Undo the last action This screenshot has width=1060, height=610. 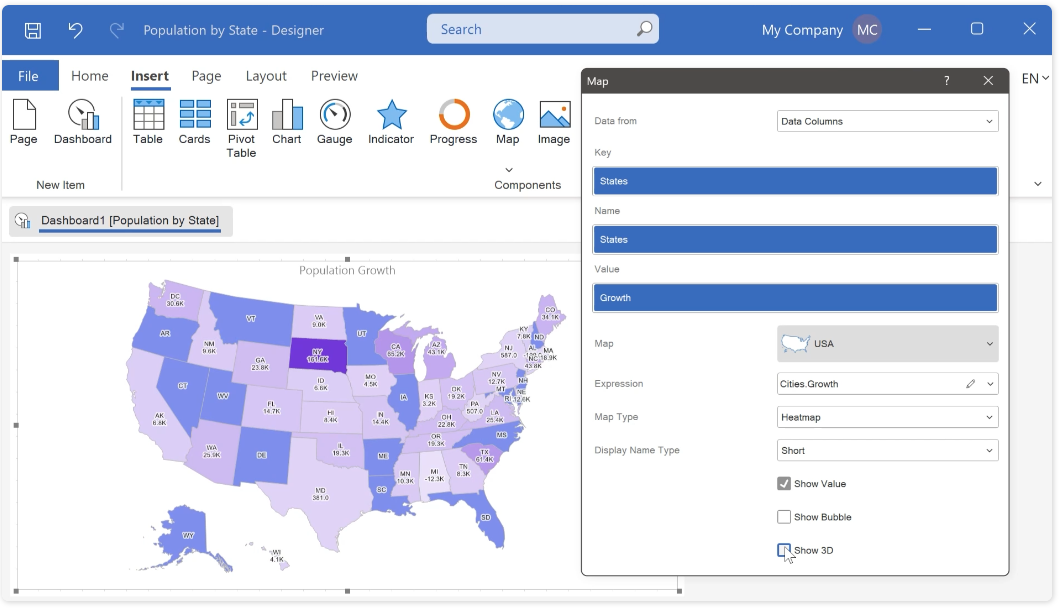tap(75, 30)
